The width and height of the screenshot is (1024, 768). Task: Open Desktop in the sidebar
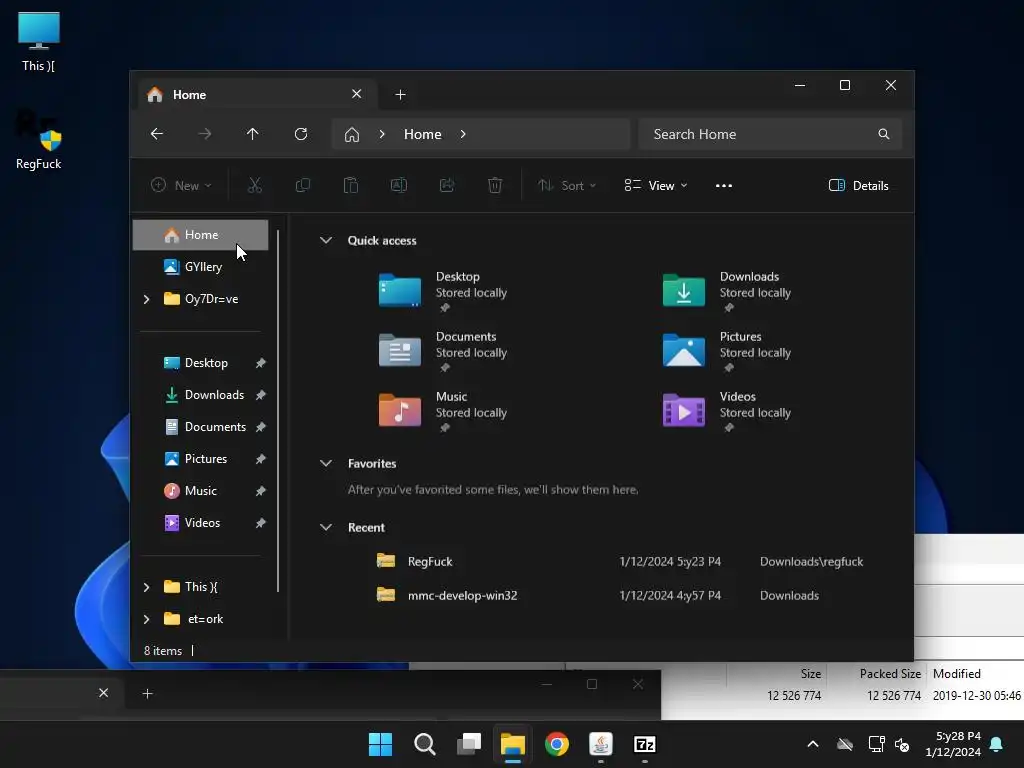coord(206,362)
